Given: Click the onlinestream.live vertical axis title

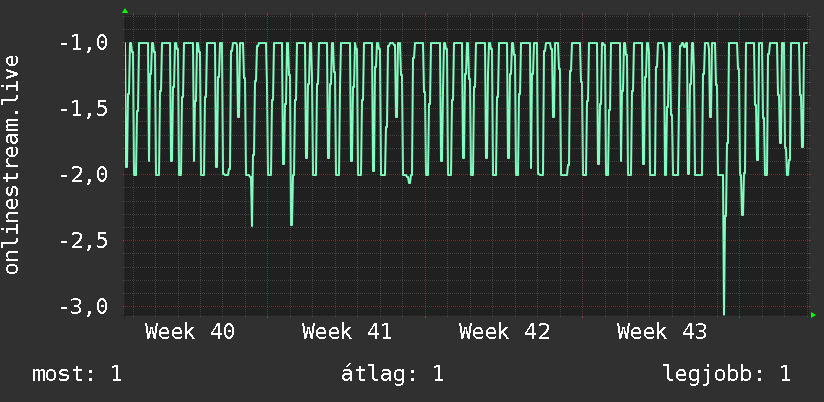Looking at the screenshot, I should (x=12, y=164).
